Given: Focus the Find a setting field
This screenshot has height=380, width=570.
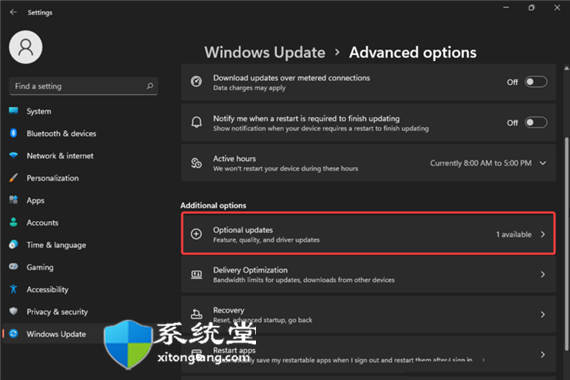Looking at the screenshot, I should [x=83, y=87].
